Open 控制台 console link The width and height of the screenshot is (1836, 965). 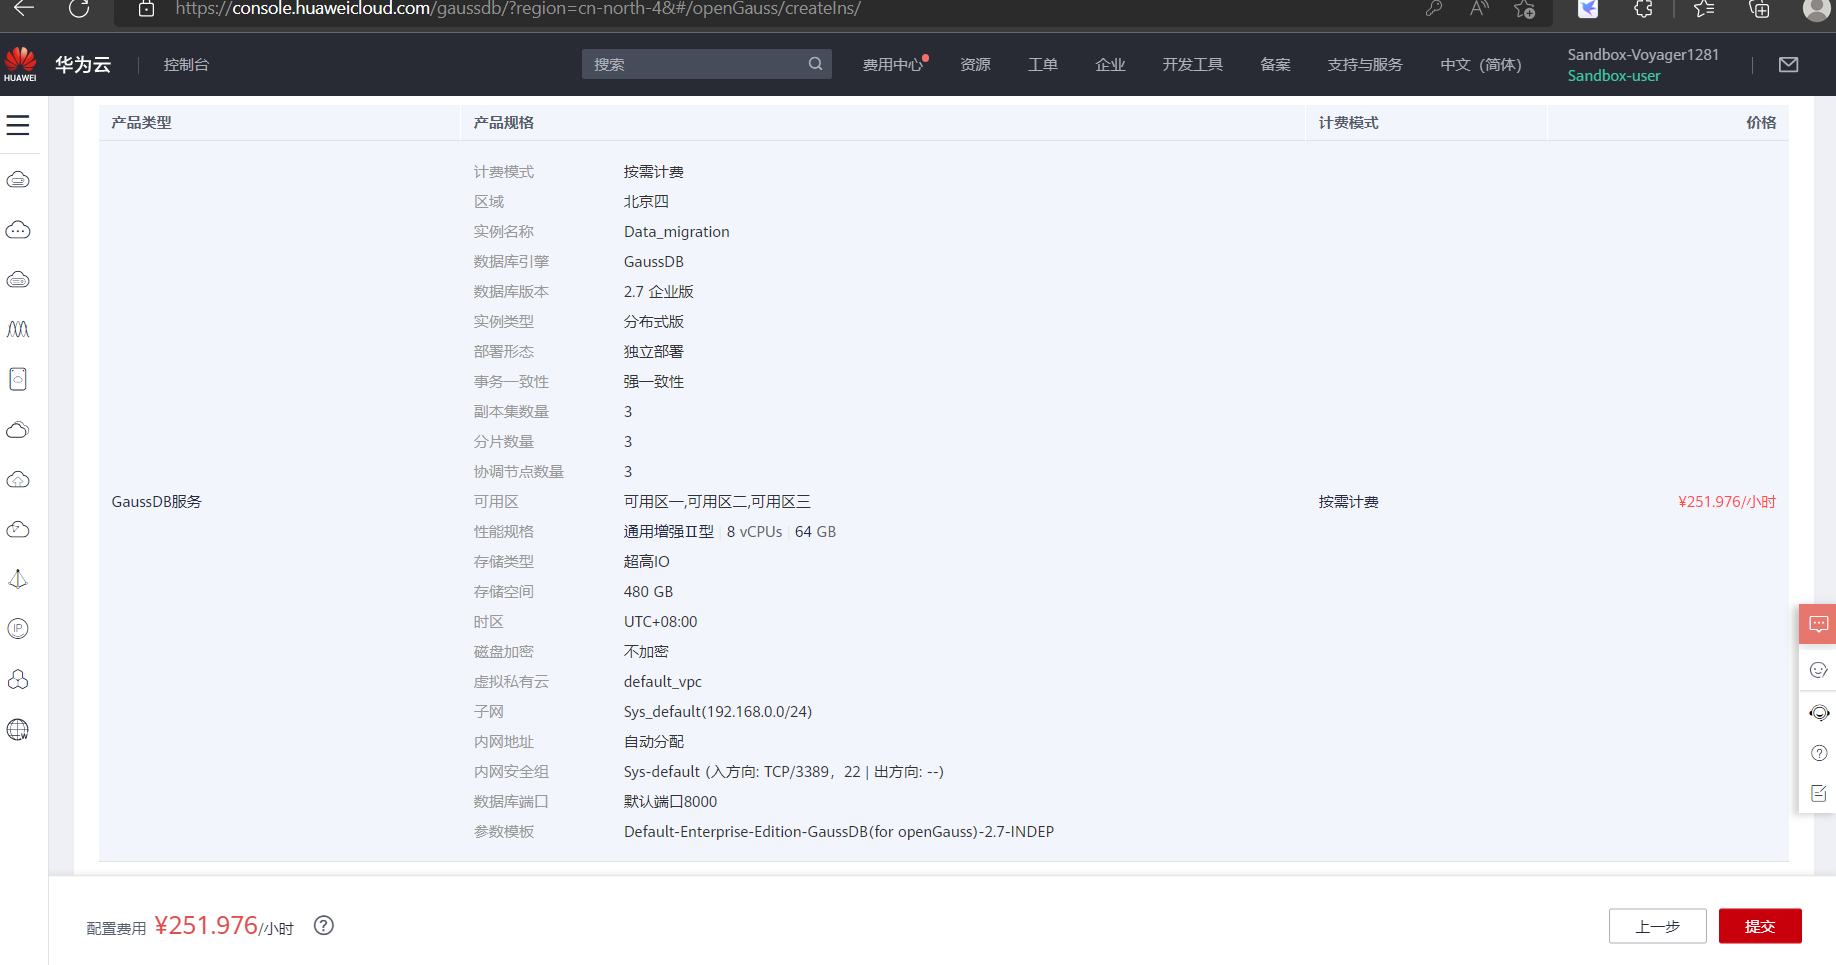tap(186, 64)
